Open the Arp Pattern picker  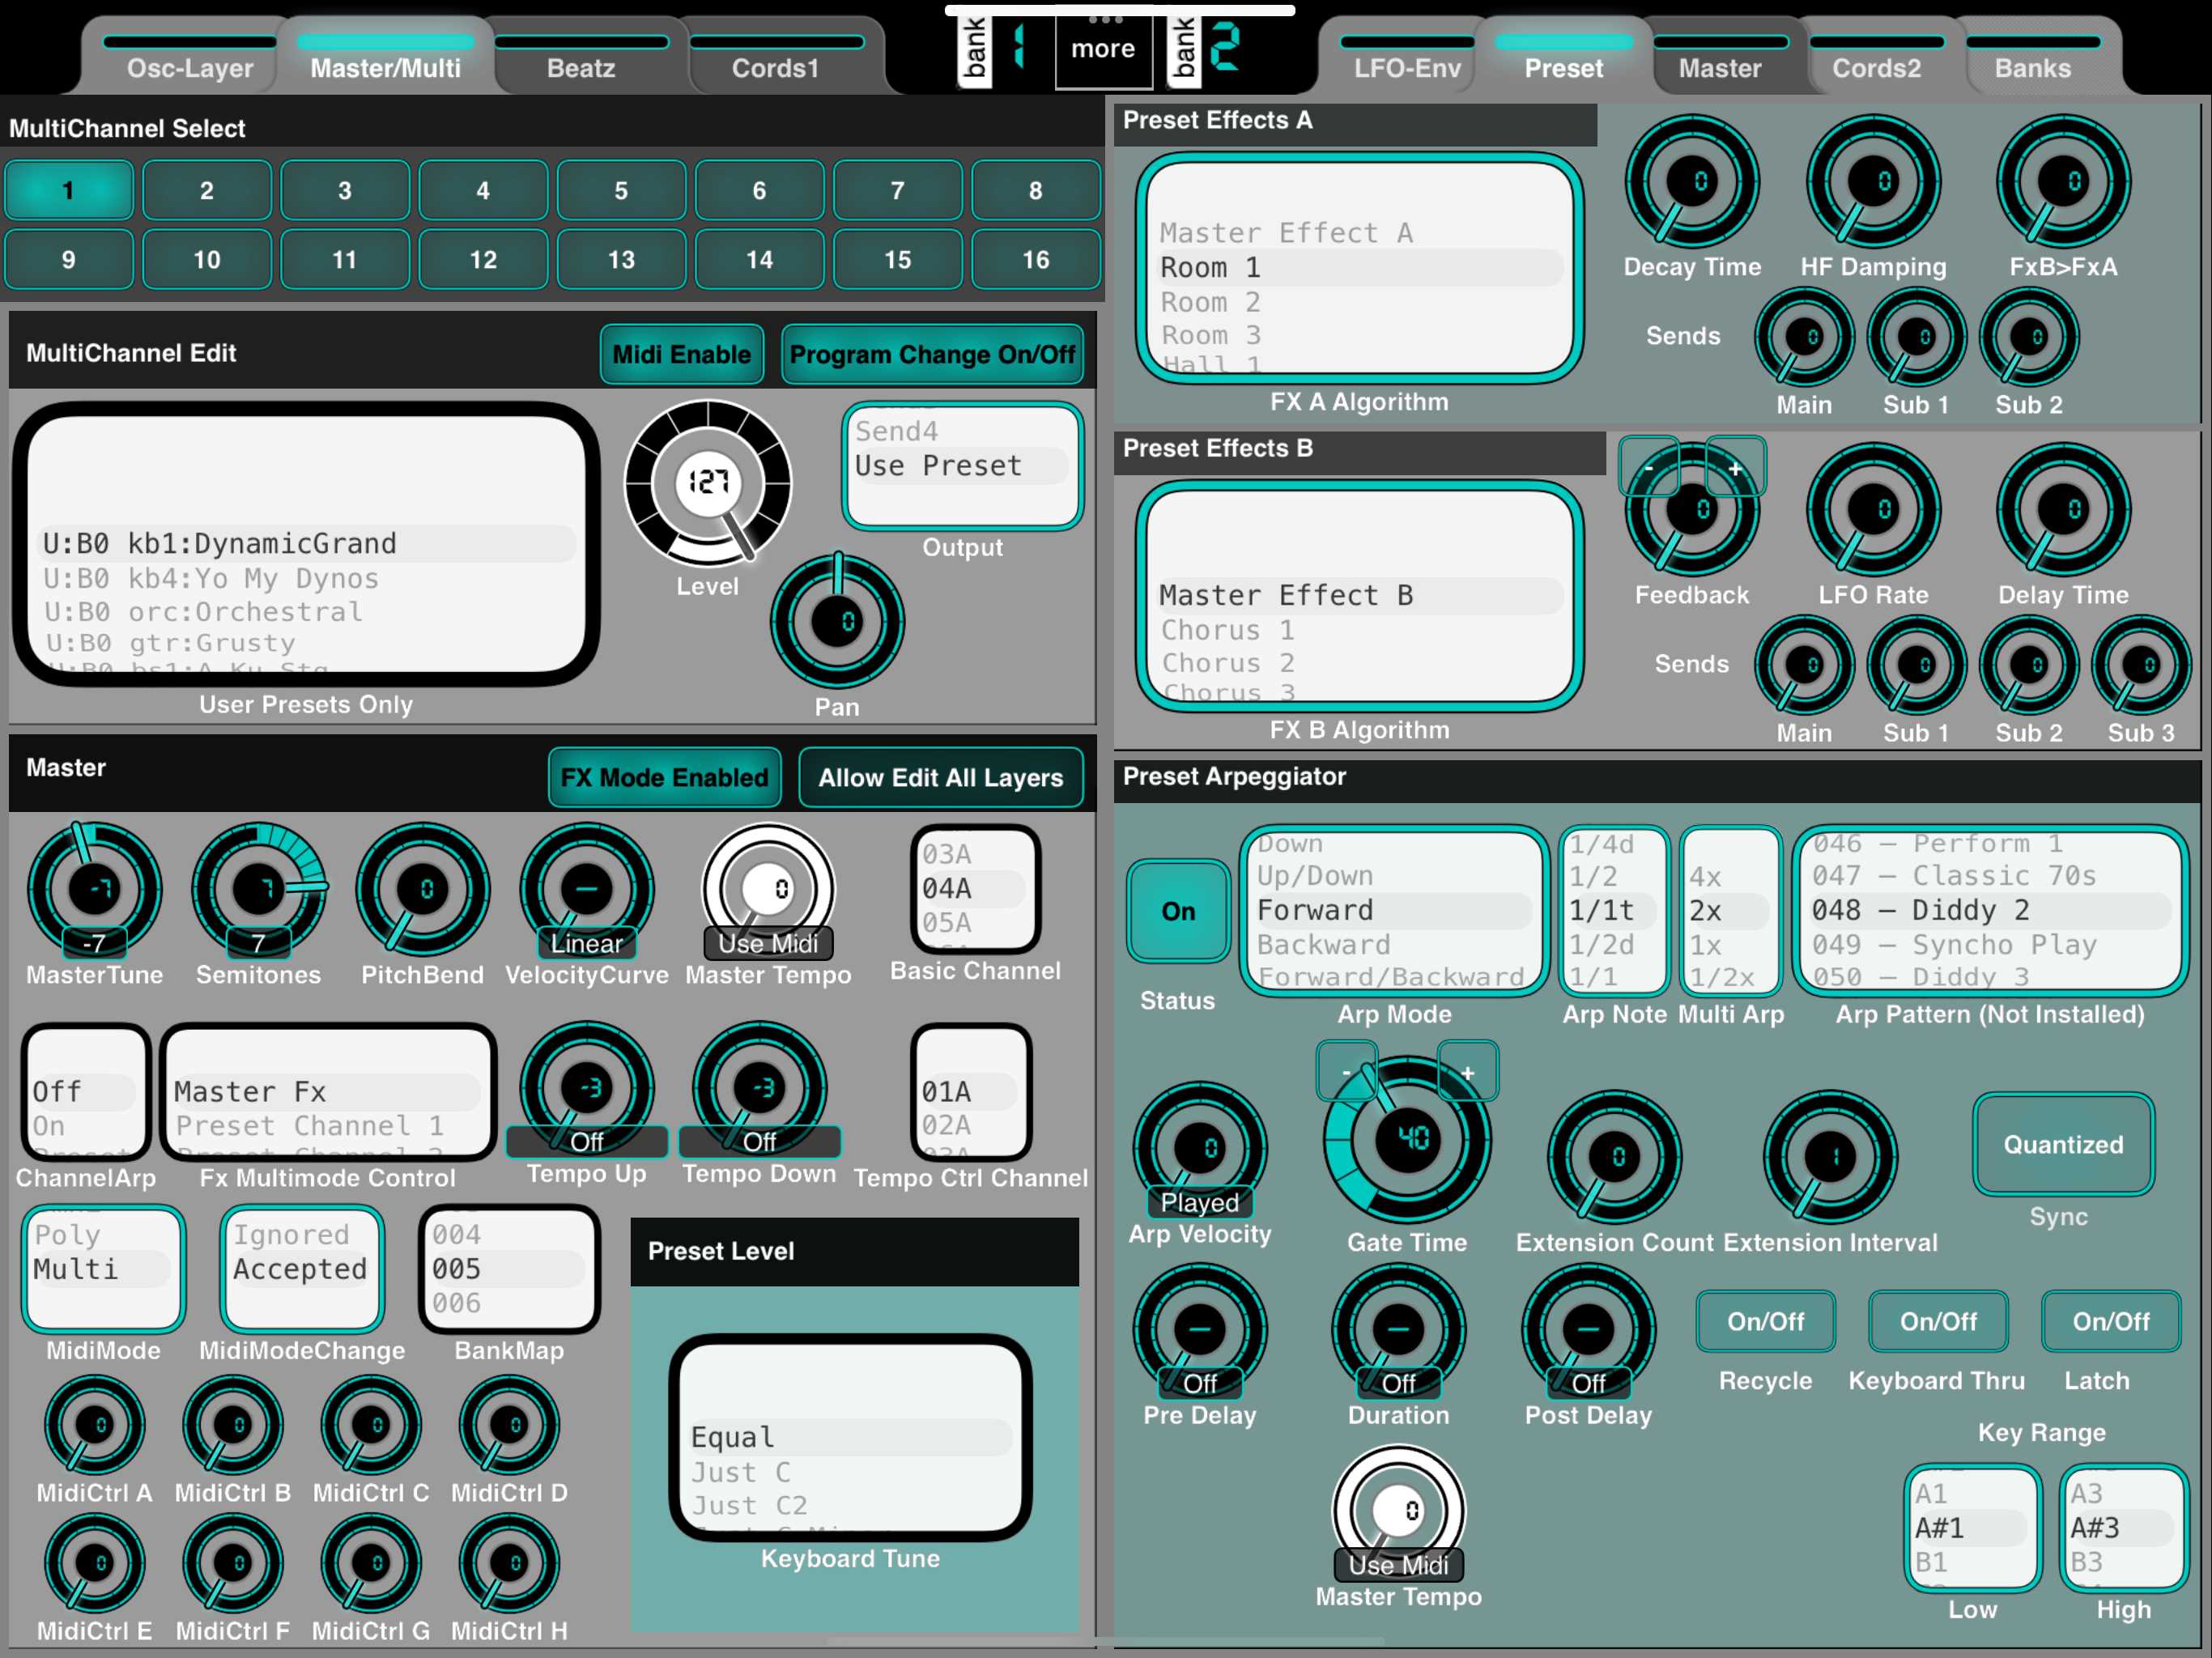click(x=1990, y=911)
